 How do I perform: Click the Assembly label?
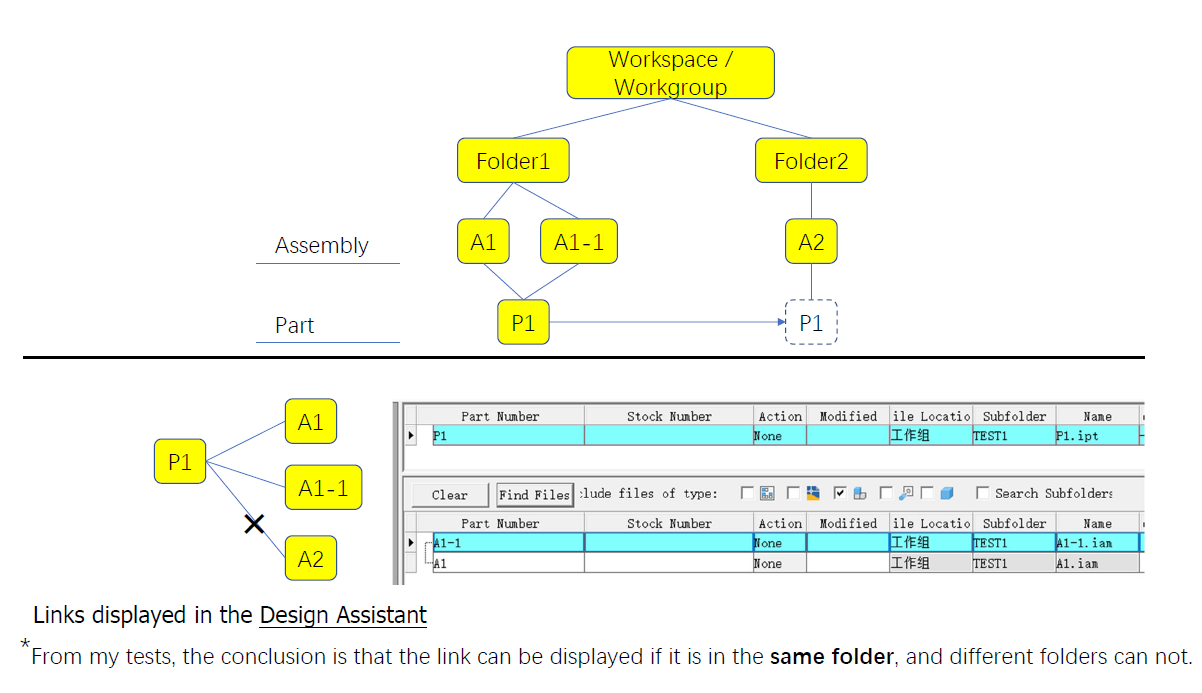tap(322, 245)
